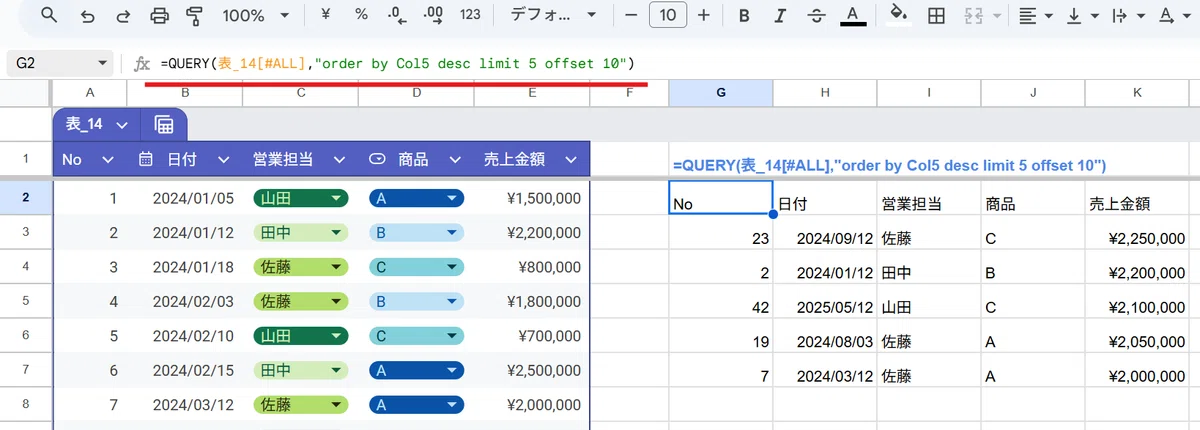The width and height of the screenshot is (1200, 430).
Task: Open the merge cells toolbar control
Action: tap(981, 15)
